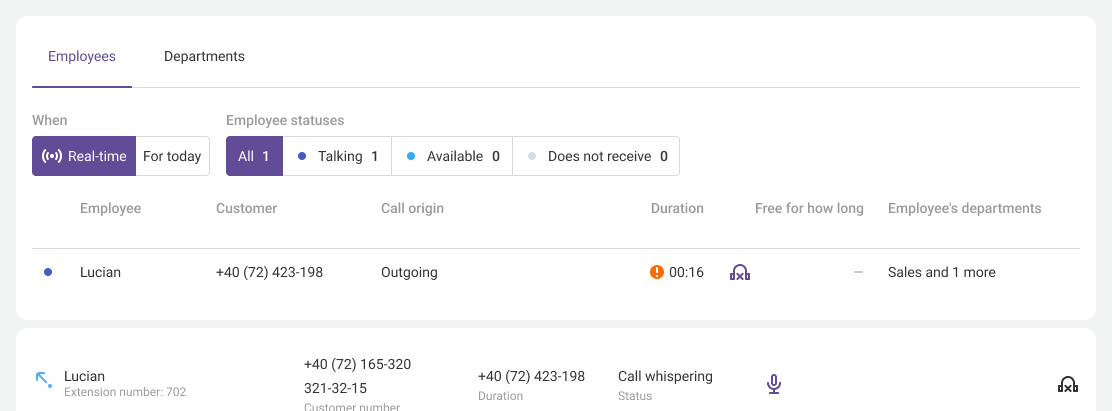Switch to the Employees tab
Screen dimensions: 1112x411
[x=82, y=56]
